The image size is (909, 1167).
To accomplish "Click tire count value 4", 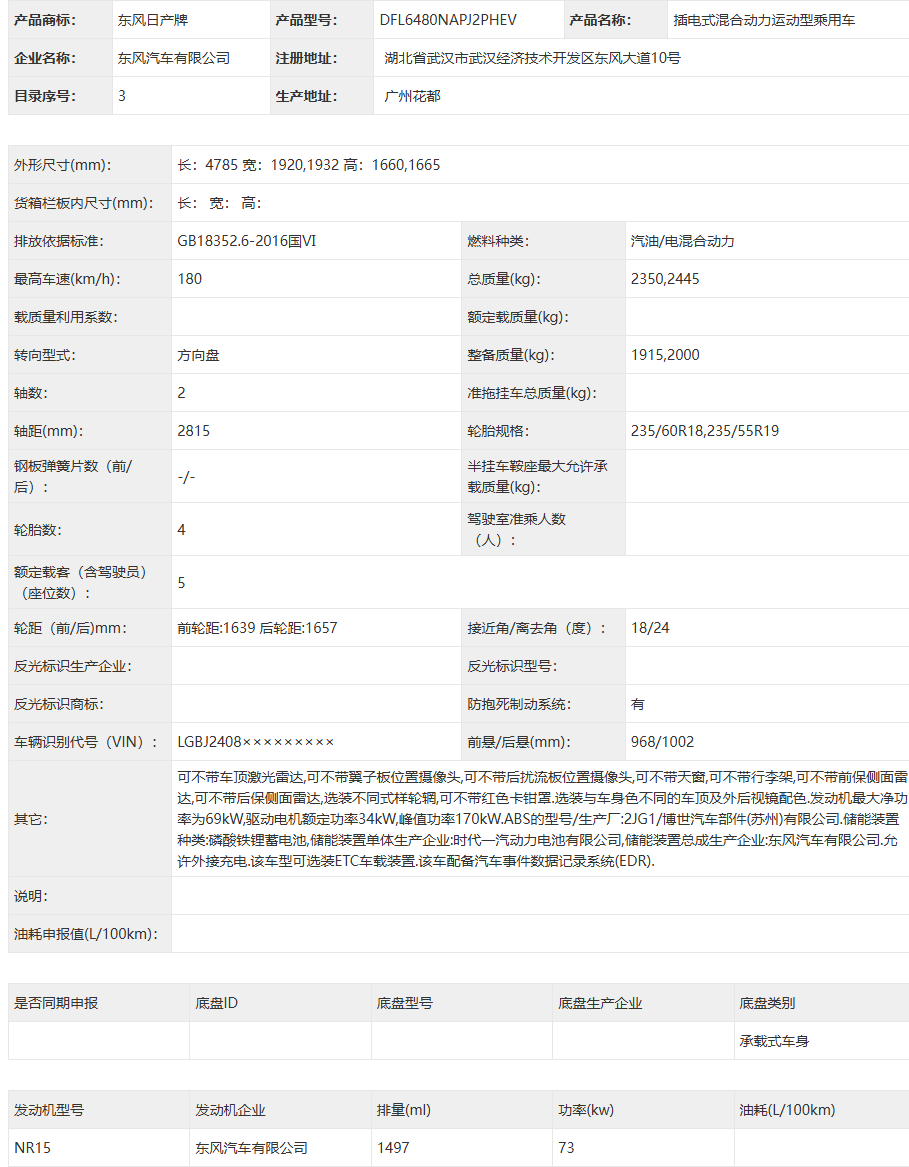I will tap(182, 530).
